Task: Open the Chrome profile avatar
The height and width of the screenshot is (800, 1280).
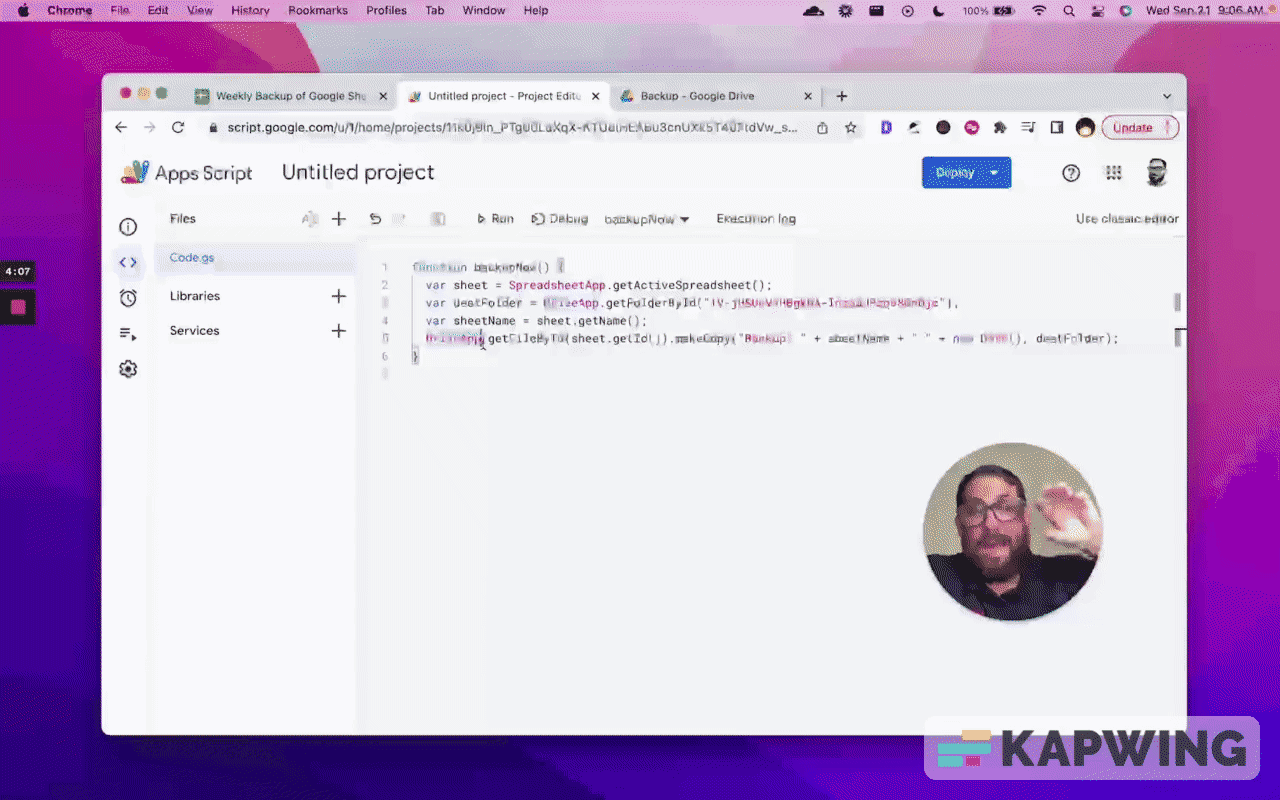Action: (1085, 128)
